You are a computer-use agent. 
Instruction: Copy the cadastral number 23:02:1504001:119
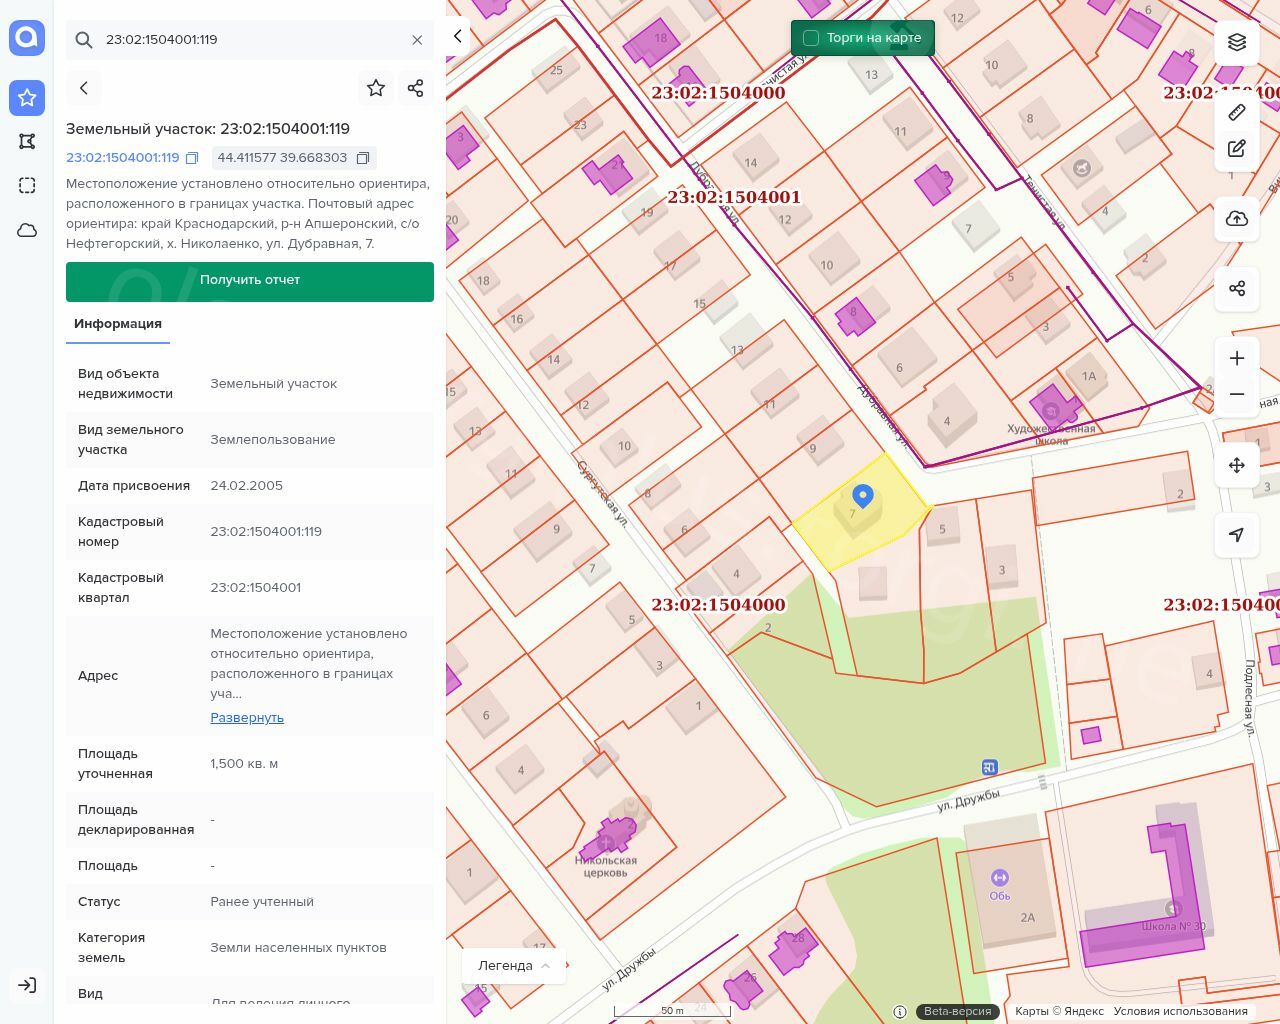(193, 158)
